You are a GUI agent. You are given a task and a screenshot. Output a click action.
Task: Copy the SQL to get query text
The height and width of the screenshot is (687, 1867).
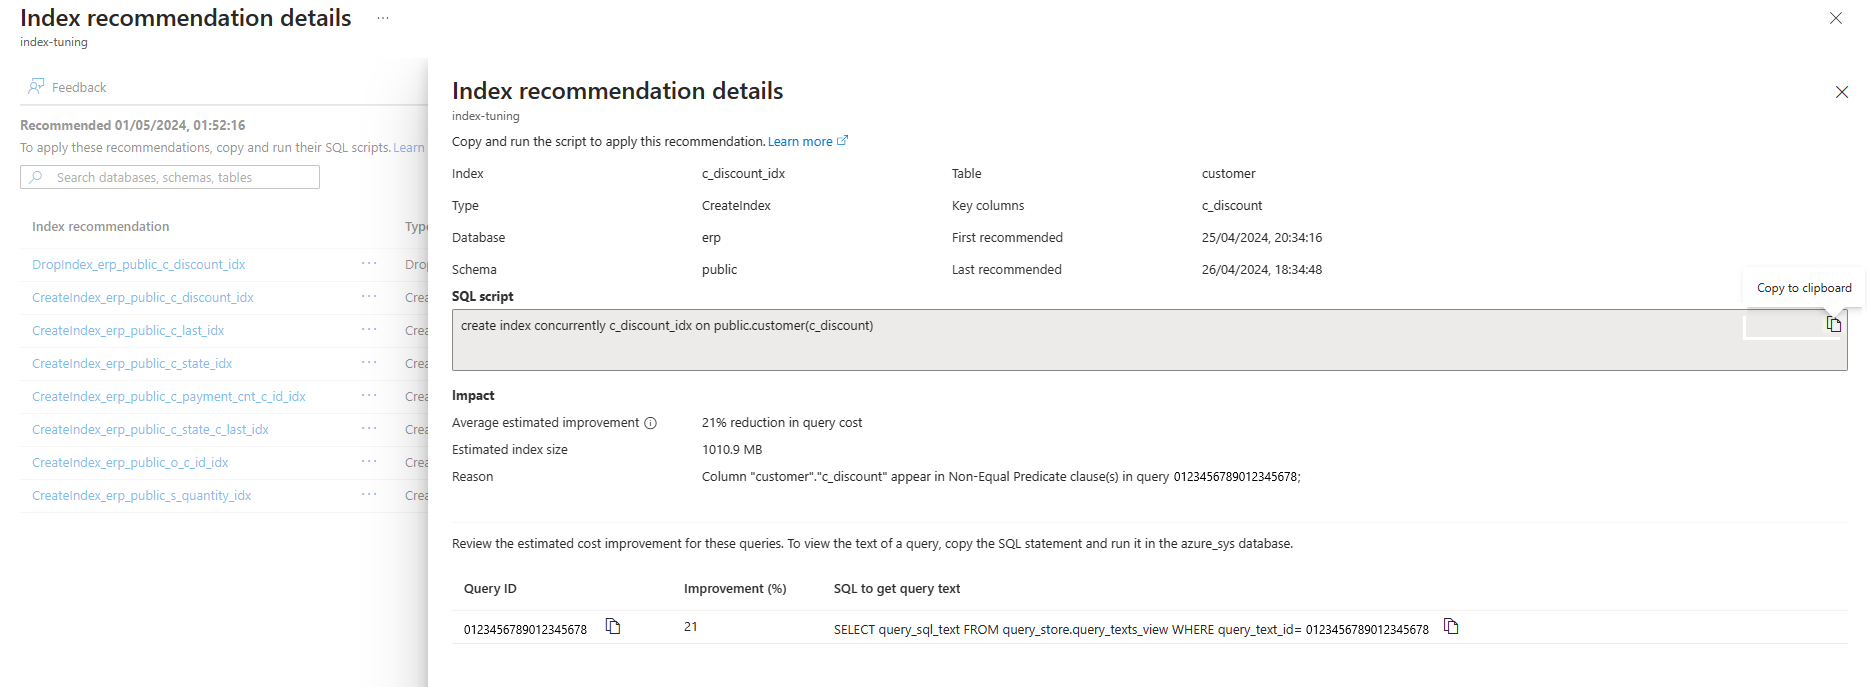pos(1451,627)
